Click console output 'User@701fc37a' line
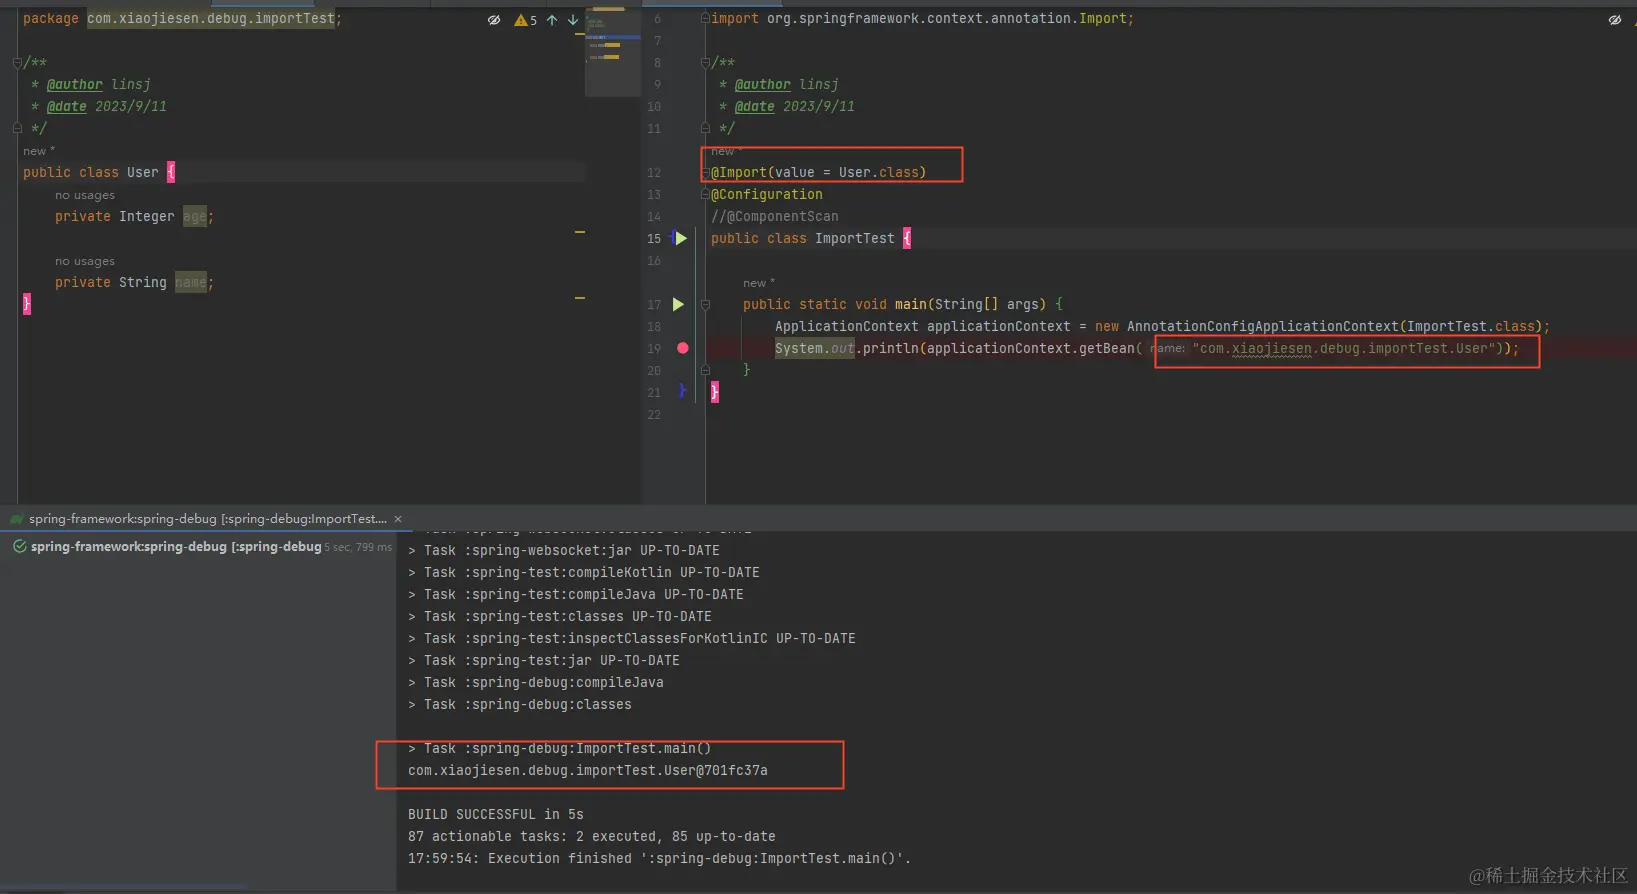1637x894 pixels. [588, 770]
